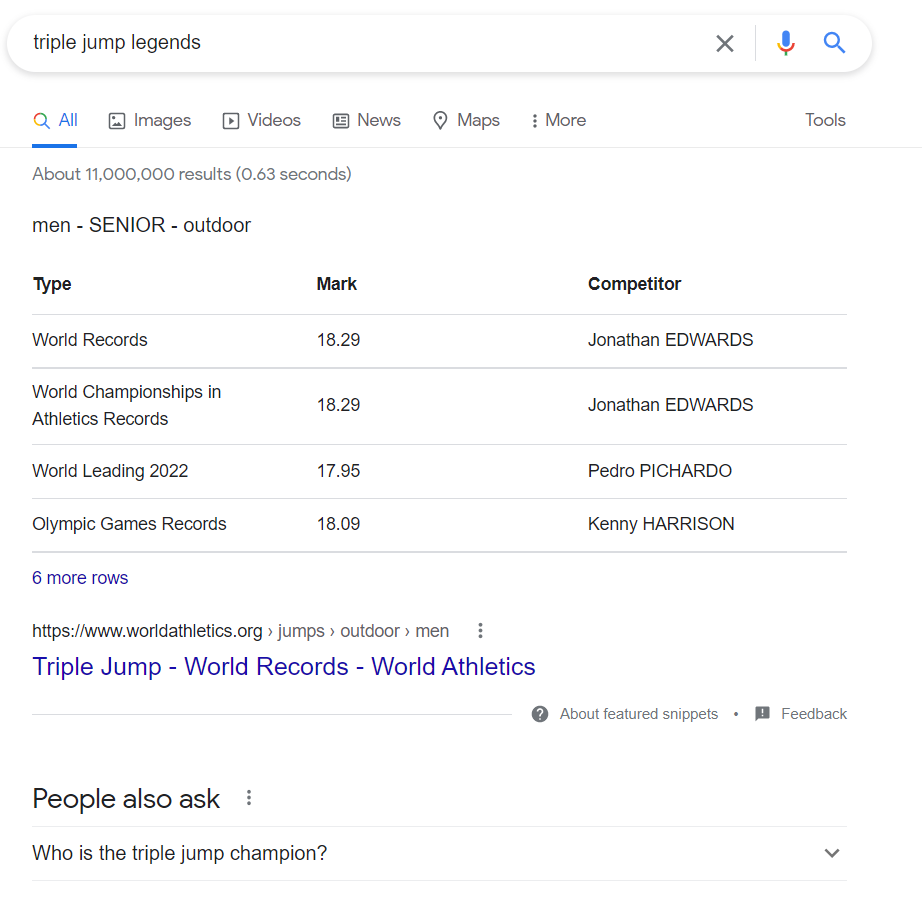
Task: Open the Videos tab
Action: tap(262, 121)
